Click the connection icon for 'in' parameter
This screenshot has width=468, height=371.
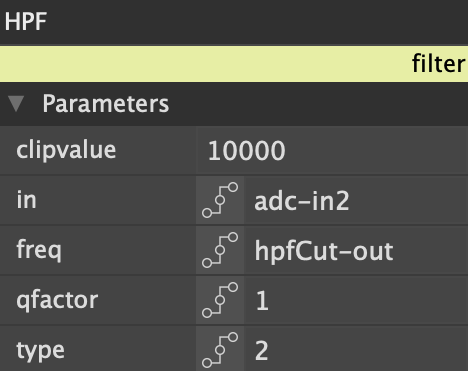tap(220, 200)
